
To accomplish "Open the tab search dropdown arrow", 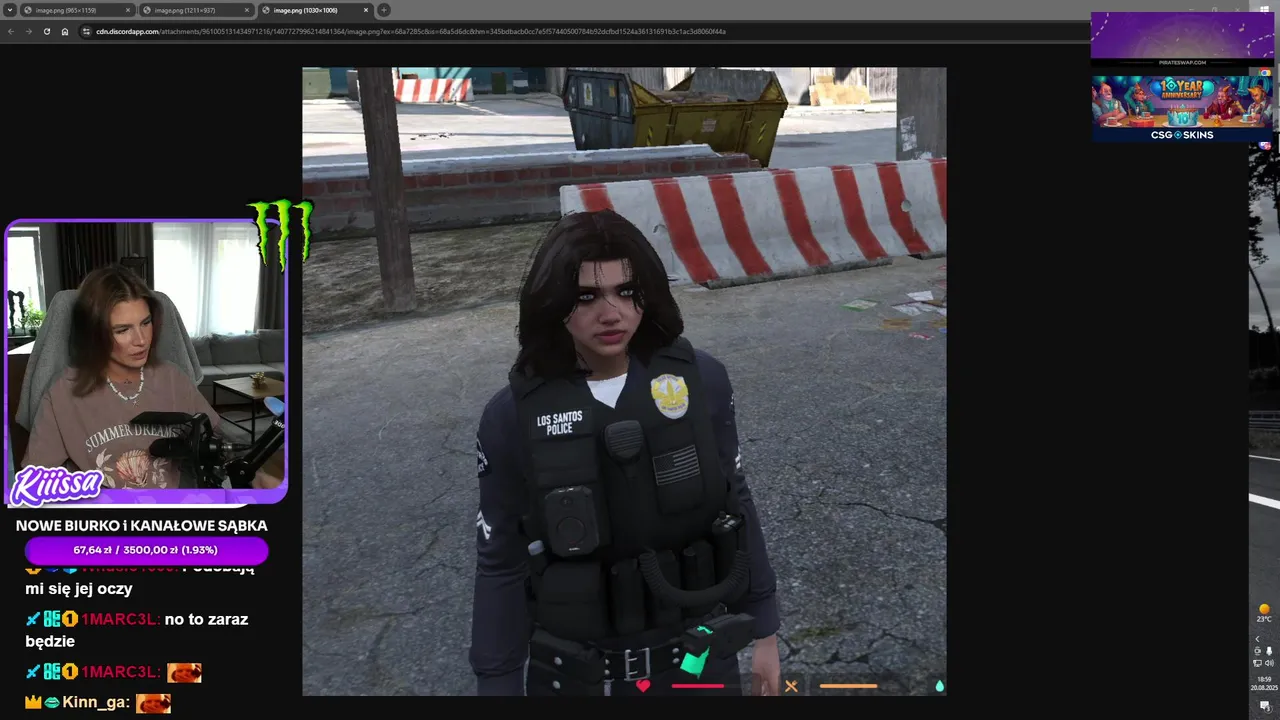I will point(10,10).
